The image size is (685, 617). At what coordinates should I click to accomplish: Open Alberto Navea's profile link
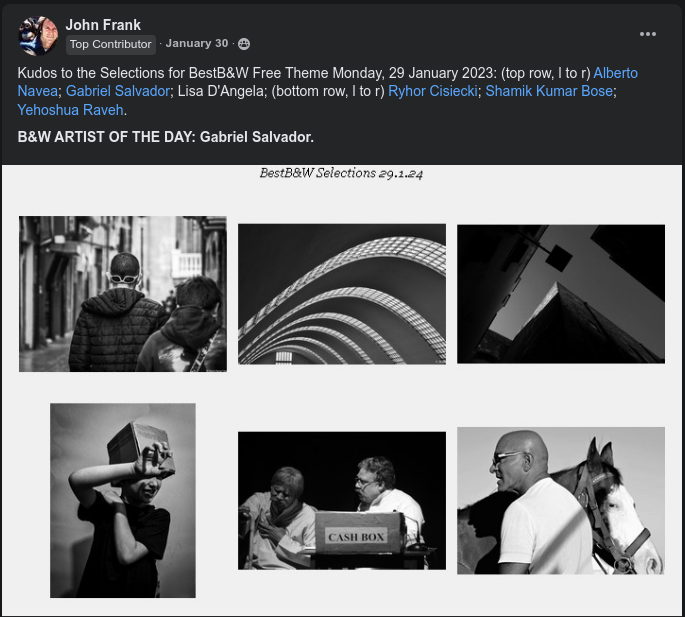[615, 73]
